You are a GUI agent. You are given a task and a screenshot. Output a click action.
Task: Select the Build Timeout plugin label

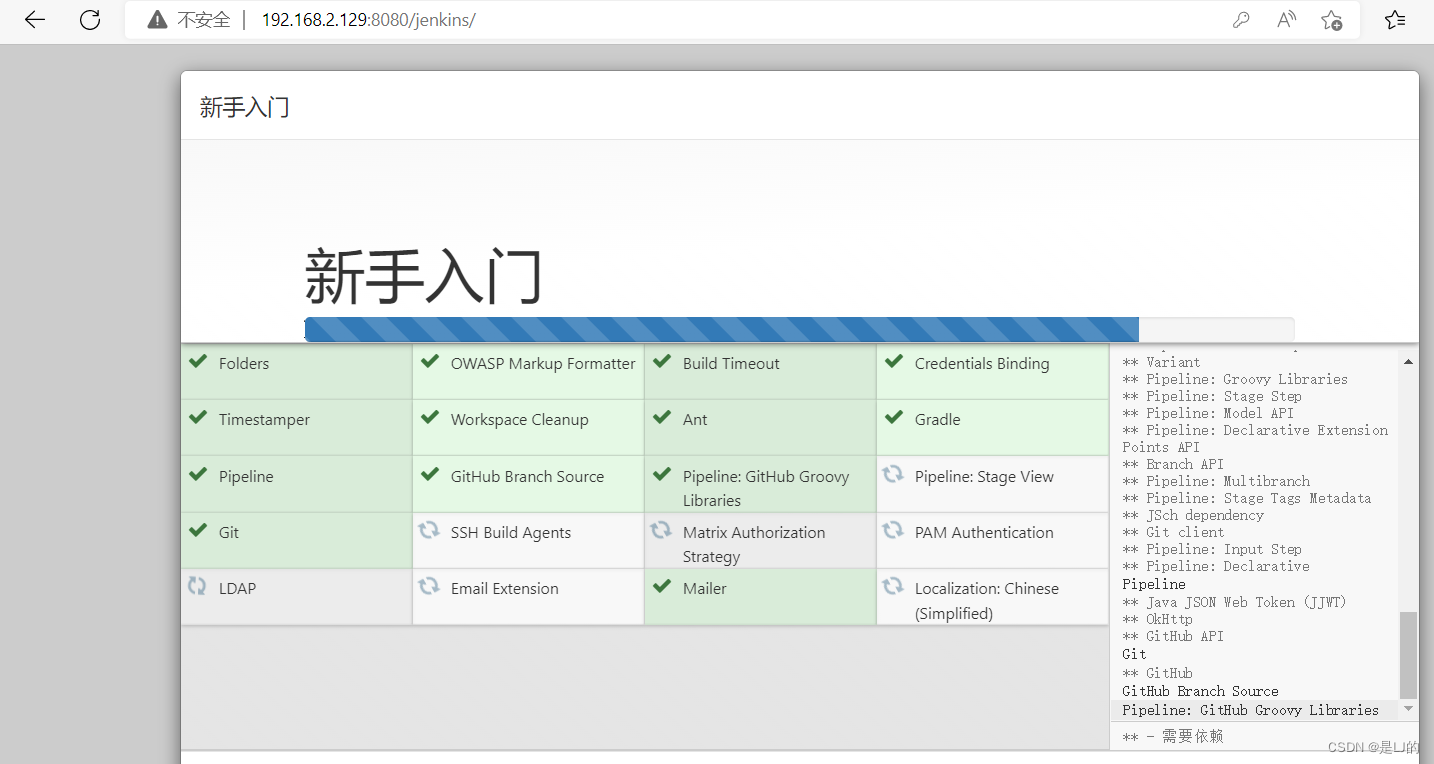[x=731, y=364]
